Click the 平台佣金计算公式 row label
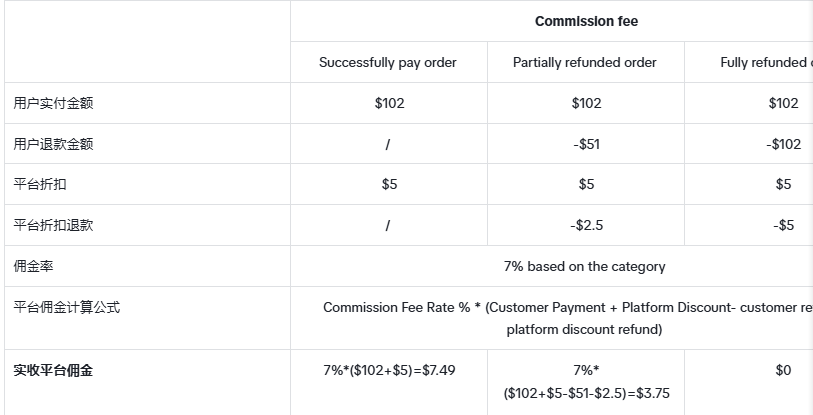The width and height of the screenshot is (813, 415). click(67, 307)
